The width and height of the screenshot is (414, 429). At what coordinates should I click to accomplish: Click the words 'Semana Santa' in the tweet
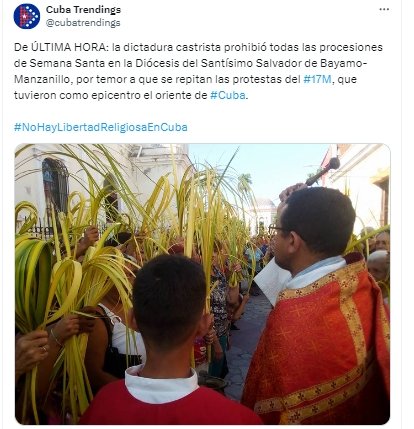[59, 63]
